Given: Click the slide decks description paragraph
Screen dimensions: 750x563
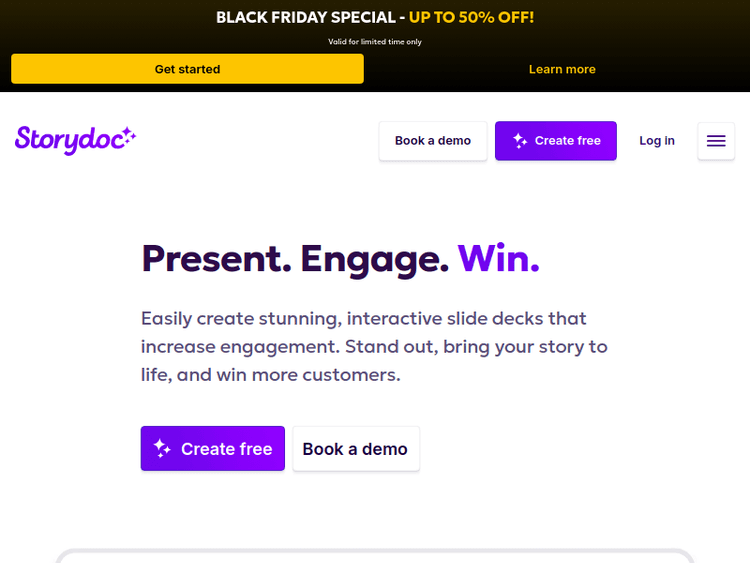Looking at the screenshot, I should click(x=374, y=347).
